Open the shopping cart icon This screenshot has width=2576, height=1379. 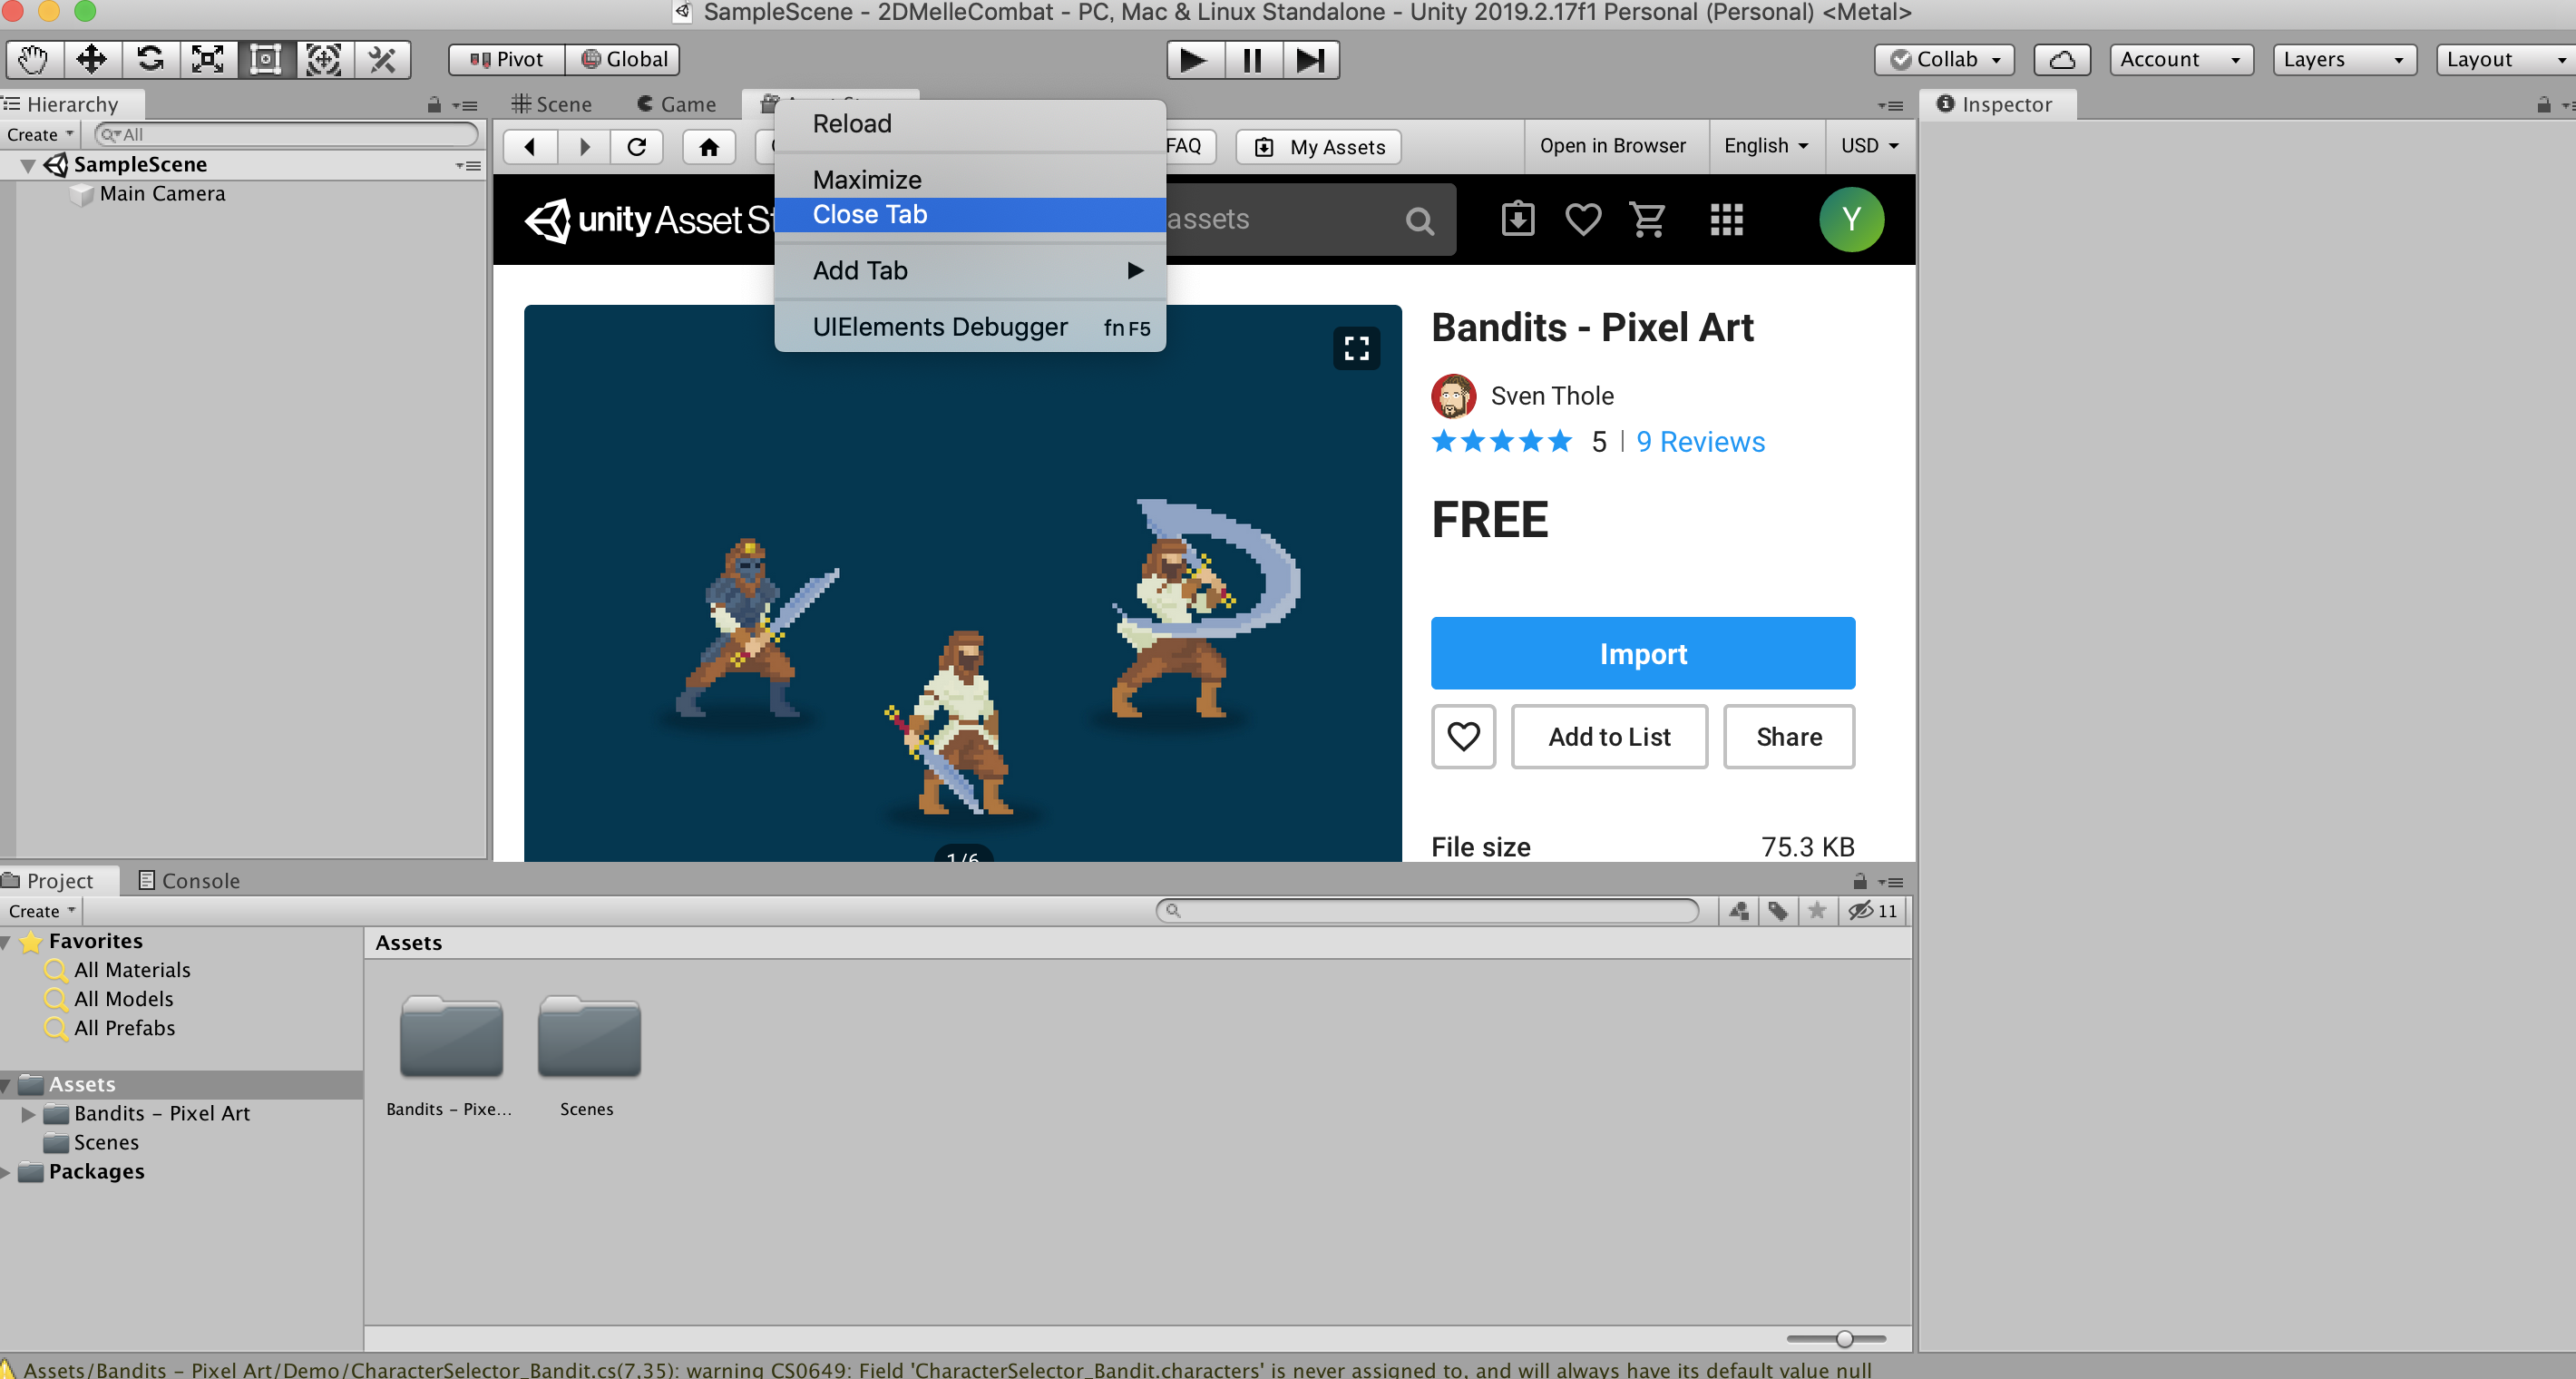(x=1647, y=219)
